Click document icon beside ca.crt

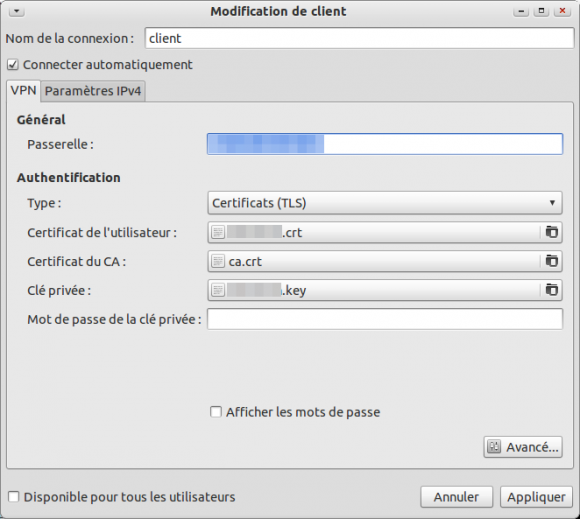(218, 261)
